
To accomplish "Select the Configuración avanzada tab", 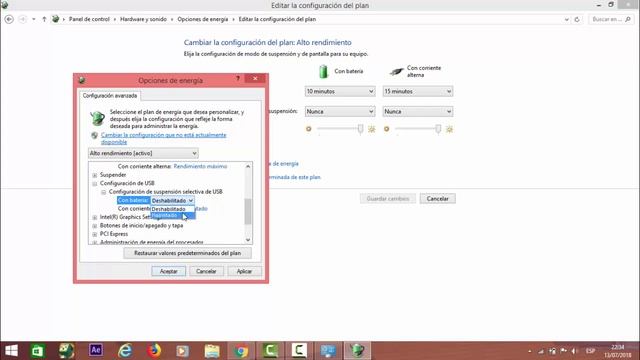I will 110,96.
